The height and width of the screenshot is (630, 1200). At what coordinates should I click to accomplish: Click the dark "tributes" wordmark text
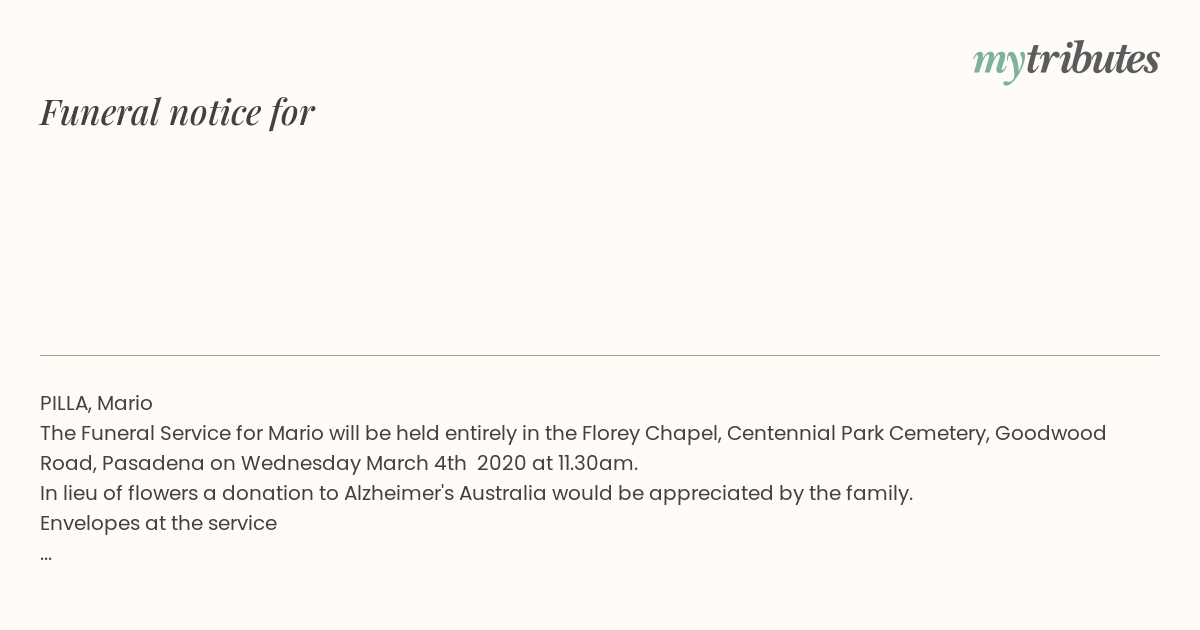[x=1093, y=58]
